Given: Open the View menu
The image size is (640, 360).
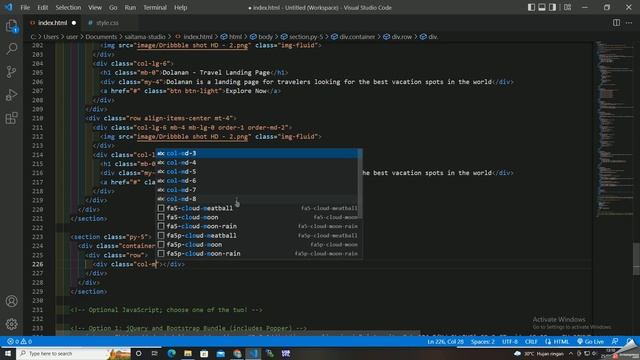Looking at the screenshot, I should coord(95,7).
